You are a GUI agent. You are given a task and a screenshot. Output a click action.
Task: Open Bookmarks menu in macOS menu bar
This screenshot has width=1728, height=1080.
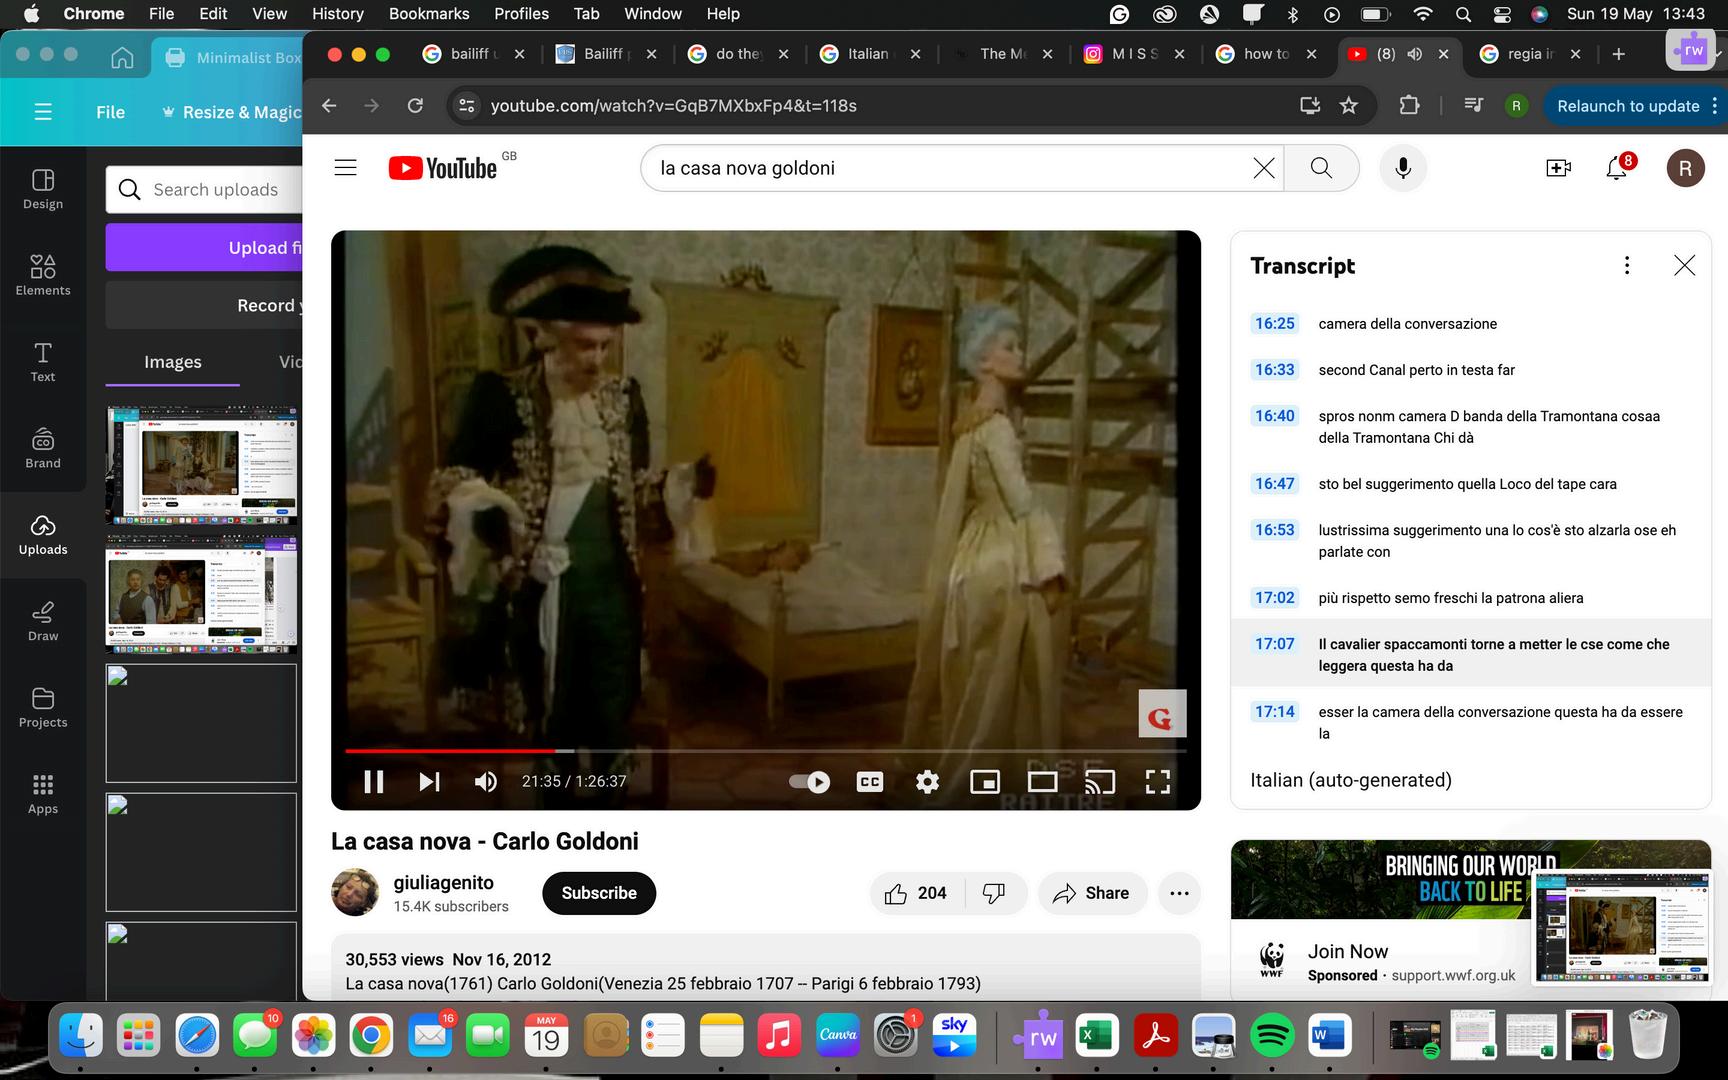pos(429,14)
